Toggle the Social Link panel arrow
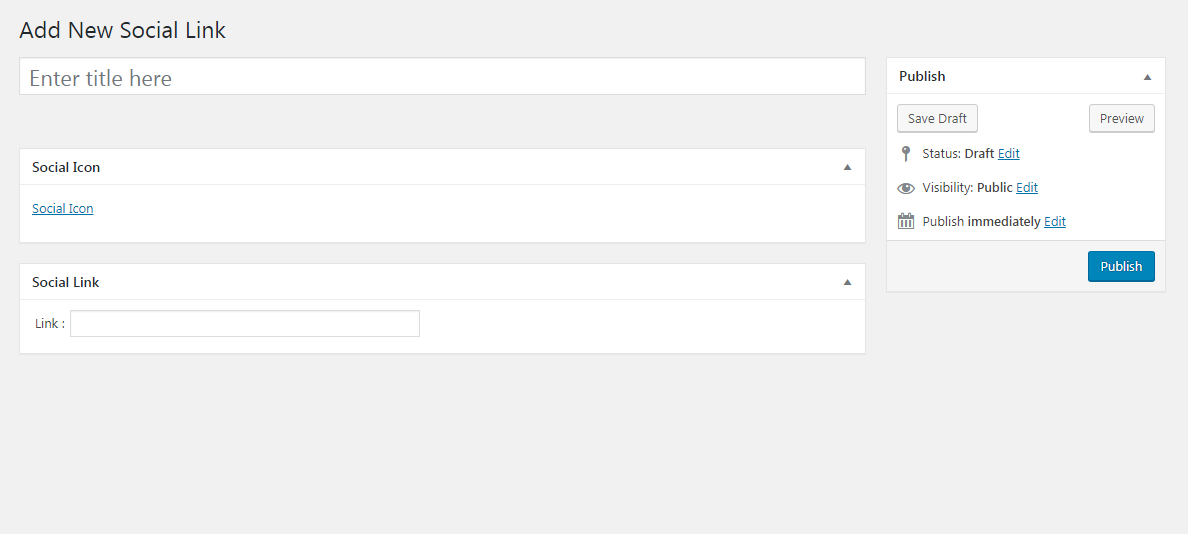Screen dimensions: 1188x534 (x=847, y=283)
